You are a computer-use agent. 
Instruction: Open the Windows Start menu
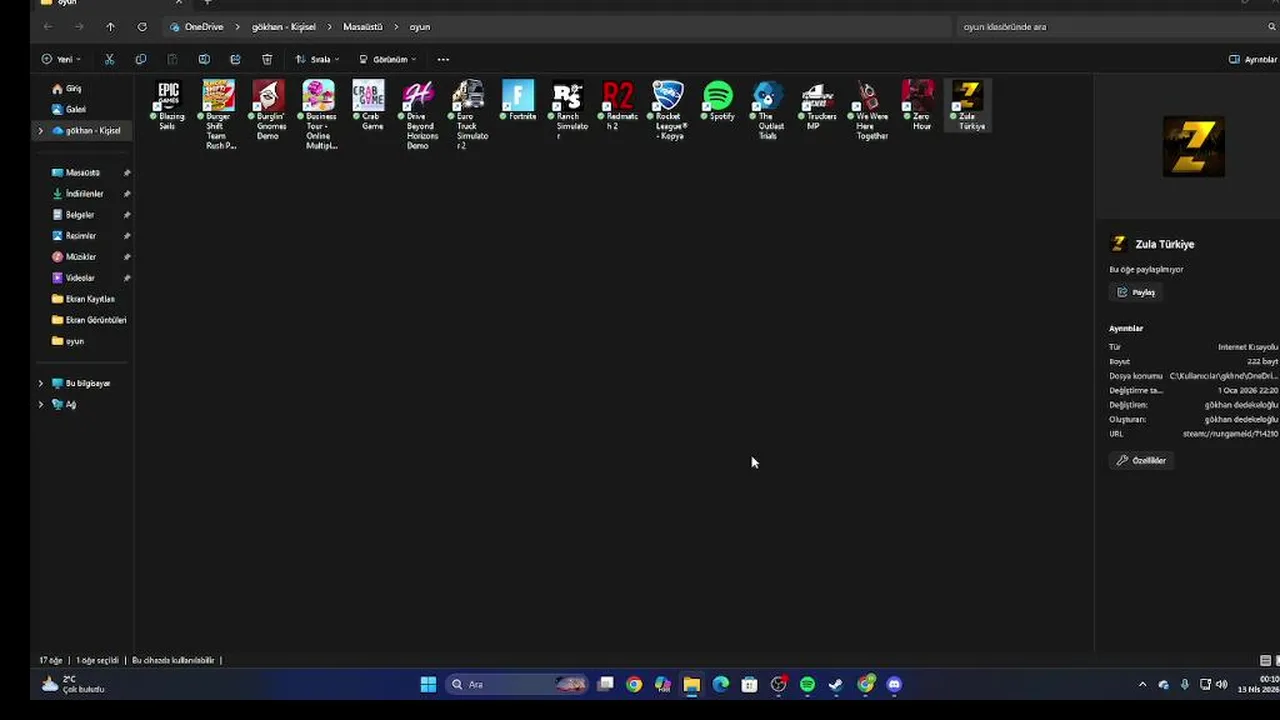(428, 685)
